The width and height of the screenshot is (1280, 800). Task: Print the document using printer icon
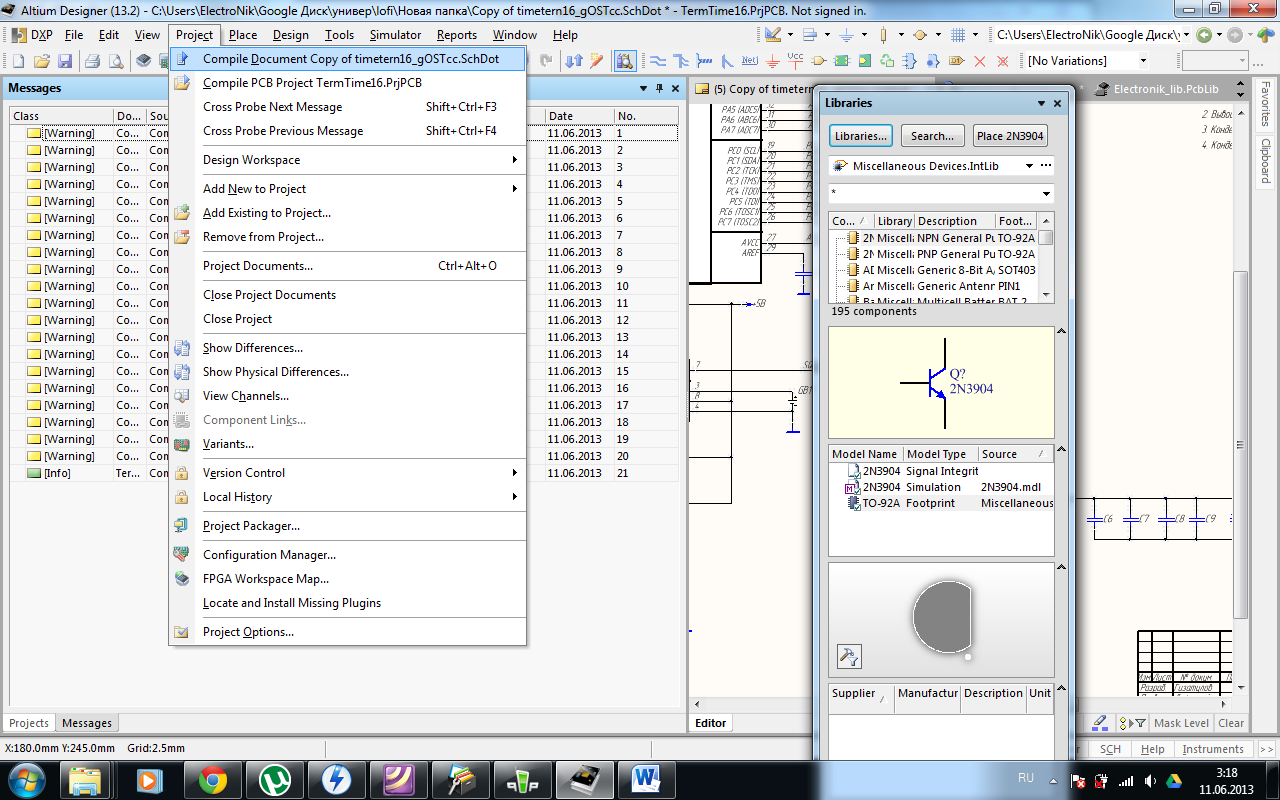[x=93, y=61]
